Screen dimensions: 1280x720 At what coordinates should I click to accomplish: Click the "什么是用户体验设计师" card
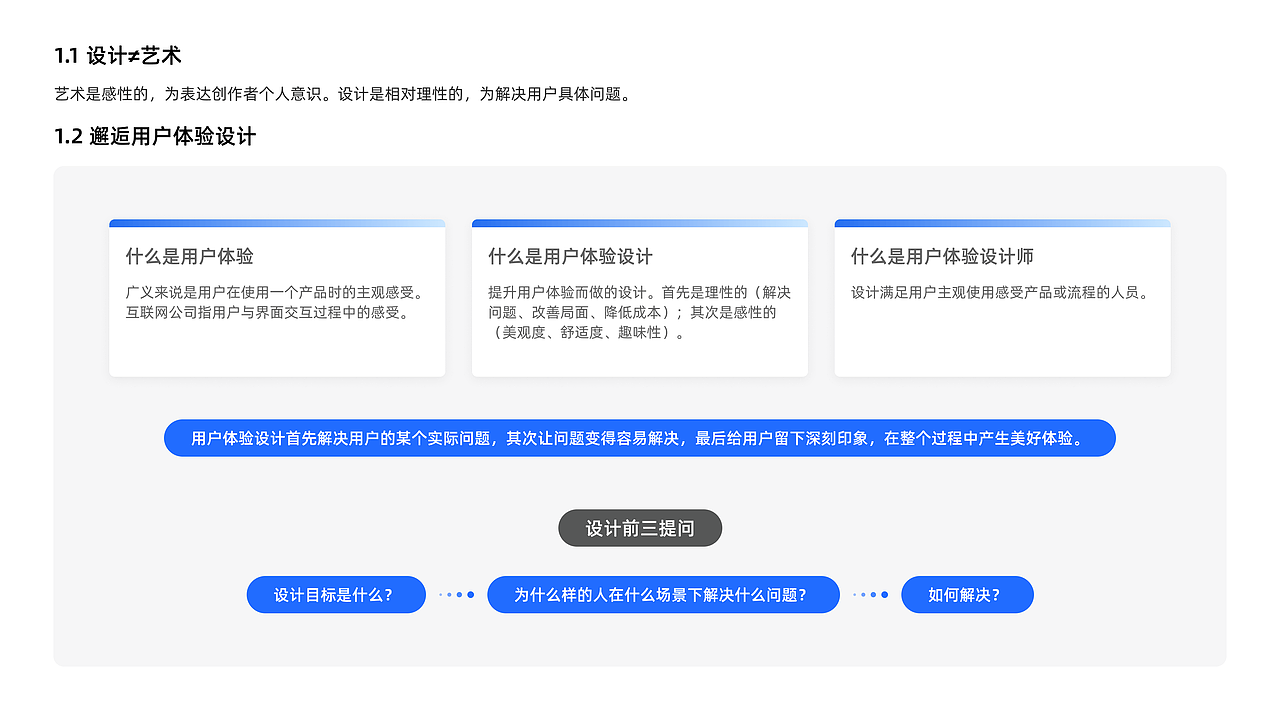pyautogui.click(x=1002, y=300)
